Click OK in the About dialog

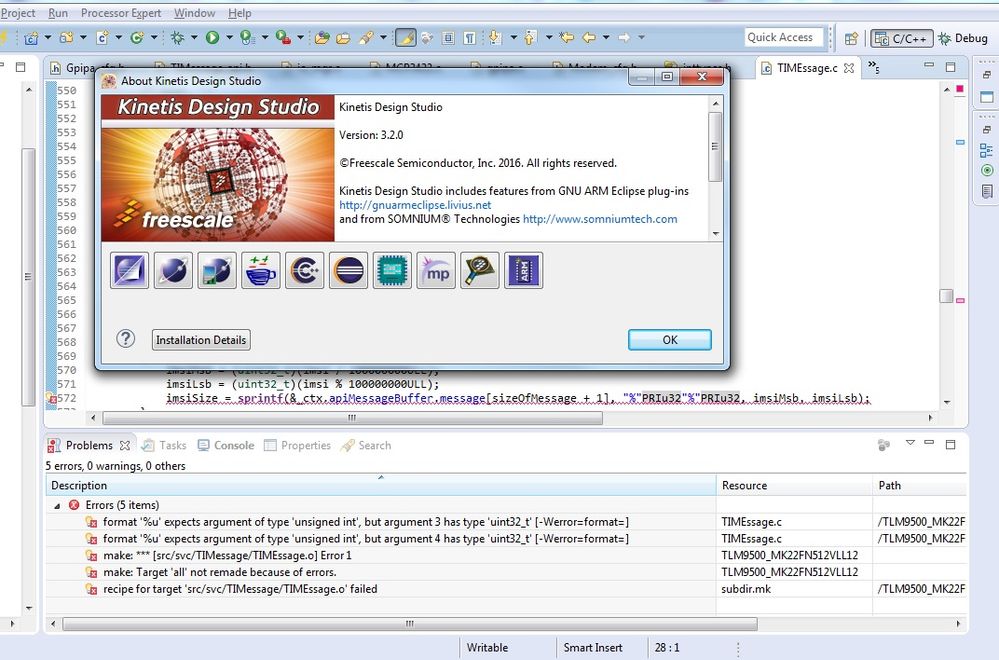click(670, 340)
